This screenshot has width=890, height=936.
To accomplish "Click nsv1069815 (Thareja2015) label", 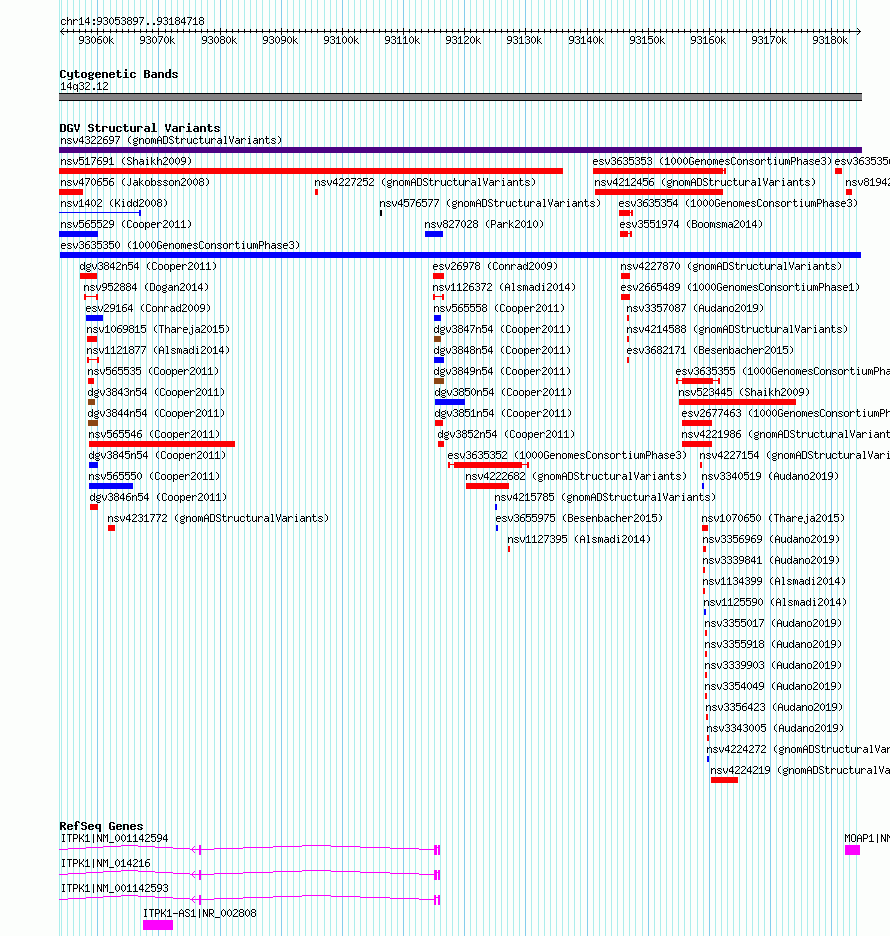I will point(158,329).
